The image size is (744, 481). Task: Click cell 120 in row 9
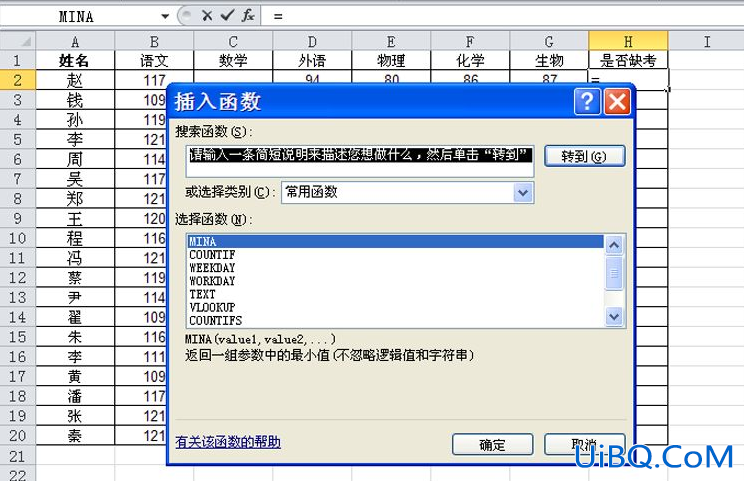141,218
